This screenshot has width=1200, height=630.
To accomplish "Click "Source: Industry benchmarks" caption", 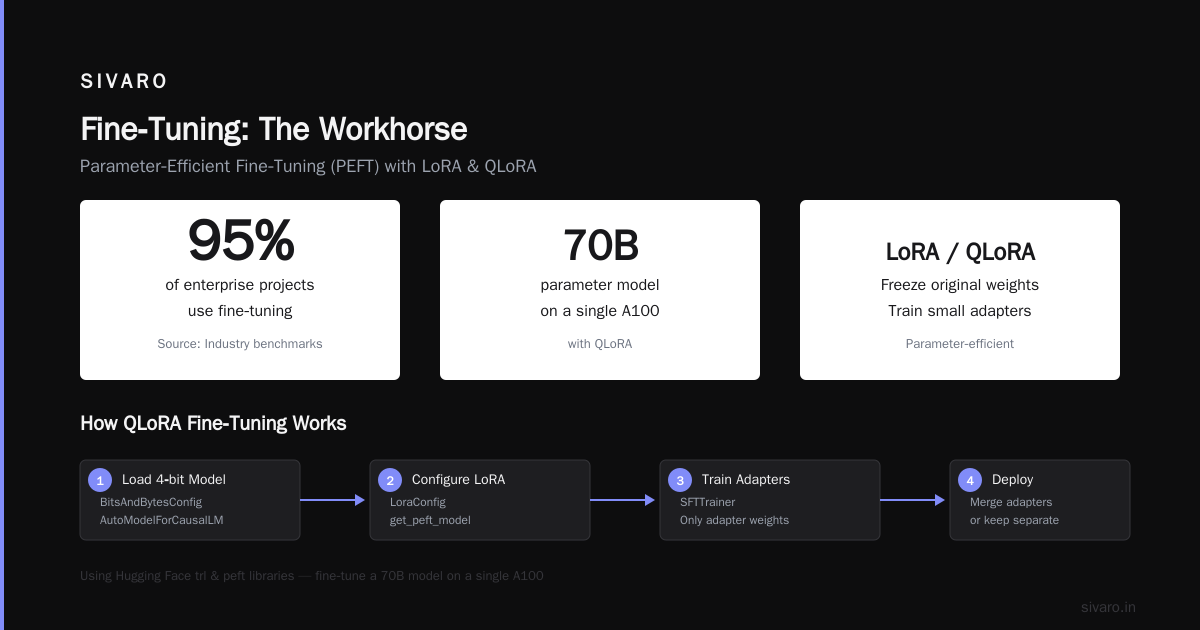I will [x=240, y=343].
